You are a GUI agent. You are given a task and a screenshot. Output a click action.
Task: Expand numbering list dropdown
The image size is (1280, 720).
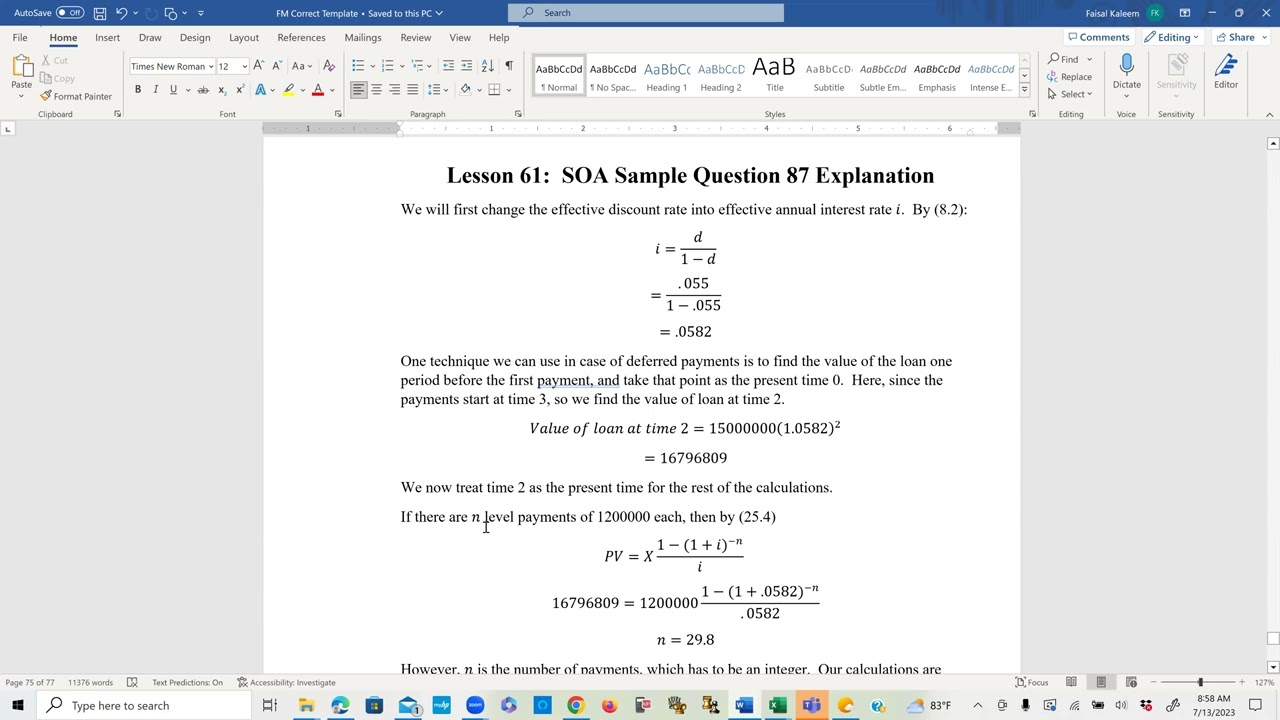coord(402,66)
